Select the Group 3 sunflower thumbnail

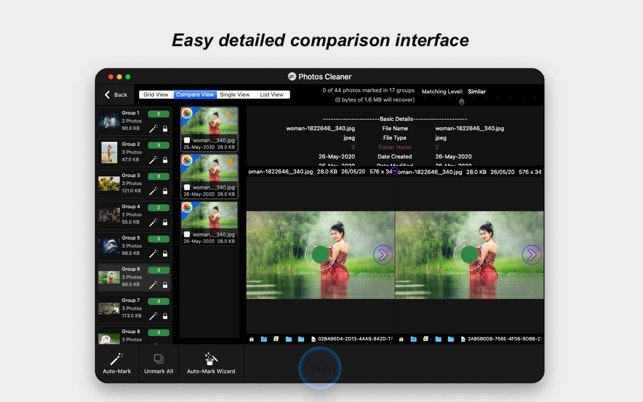[109, 183]
